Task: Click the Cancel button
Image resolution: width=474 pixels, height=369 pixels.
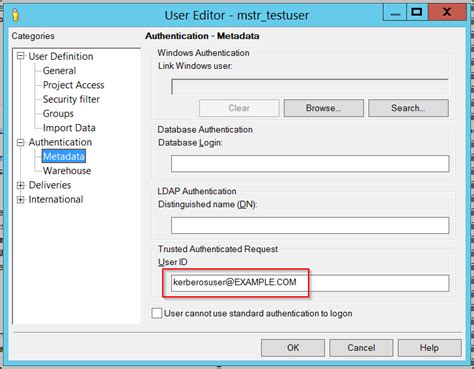Action: tap(361, 348)
